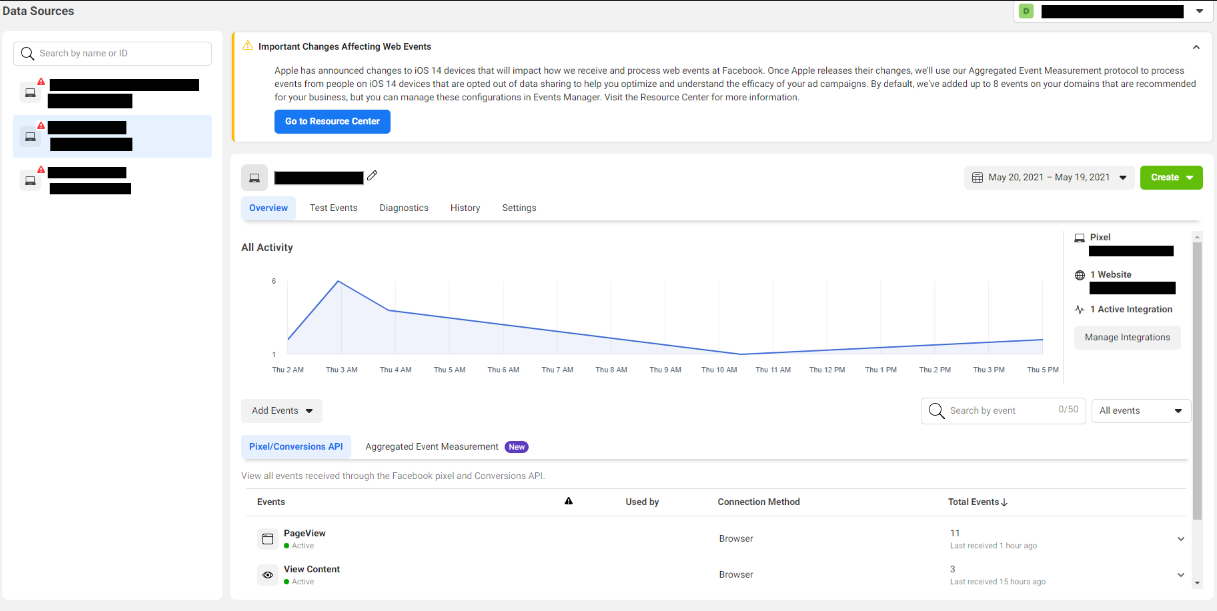Click the highlighted data source in sidebar
The height and width of the screenshot is (611, 1217).
point(112,137)
